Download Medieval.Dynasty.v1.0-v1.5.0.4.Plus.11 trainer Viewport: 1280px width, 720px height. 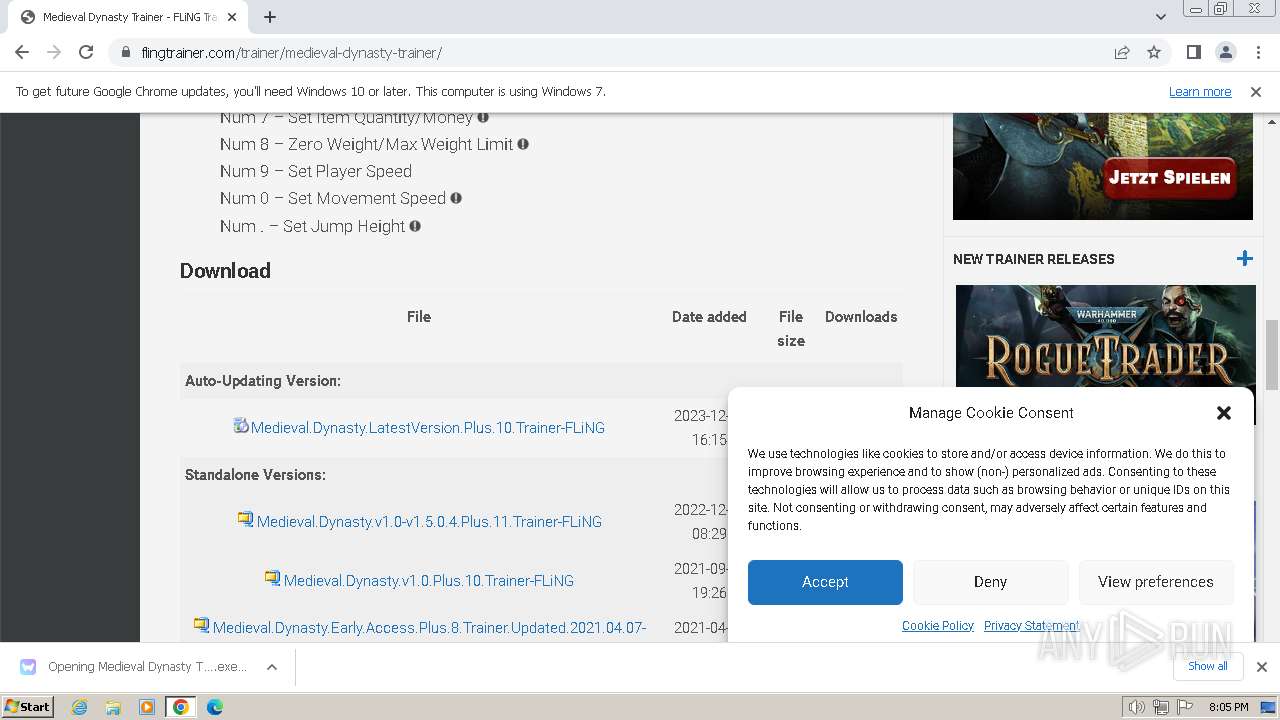pos(429,522)
